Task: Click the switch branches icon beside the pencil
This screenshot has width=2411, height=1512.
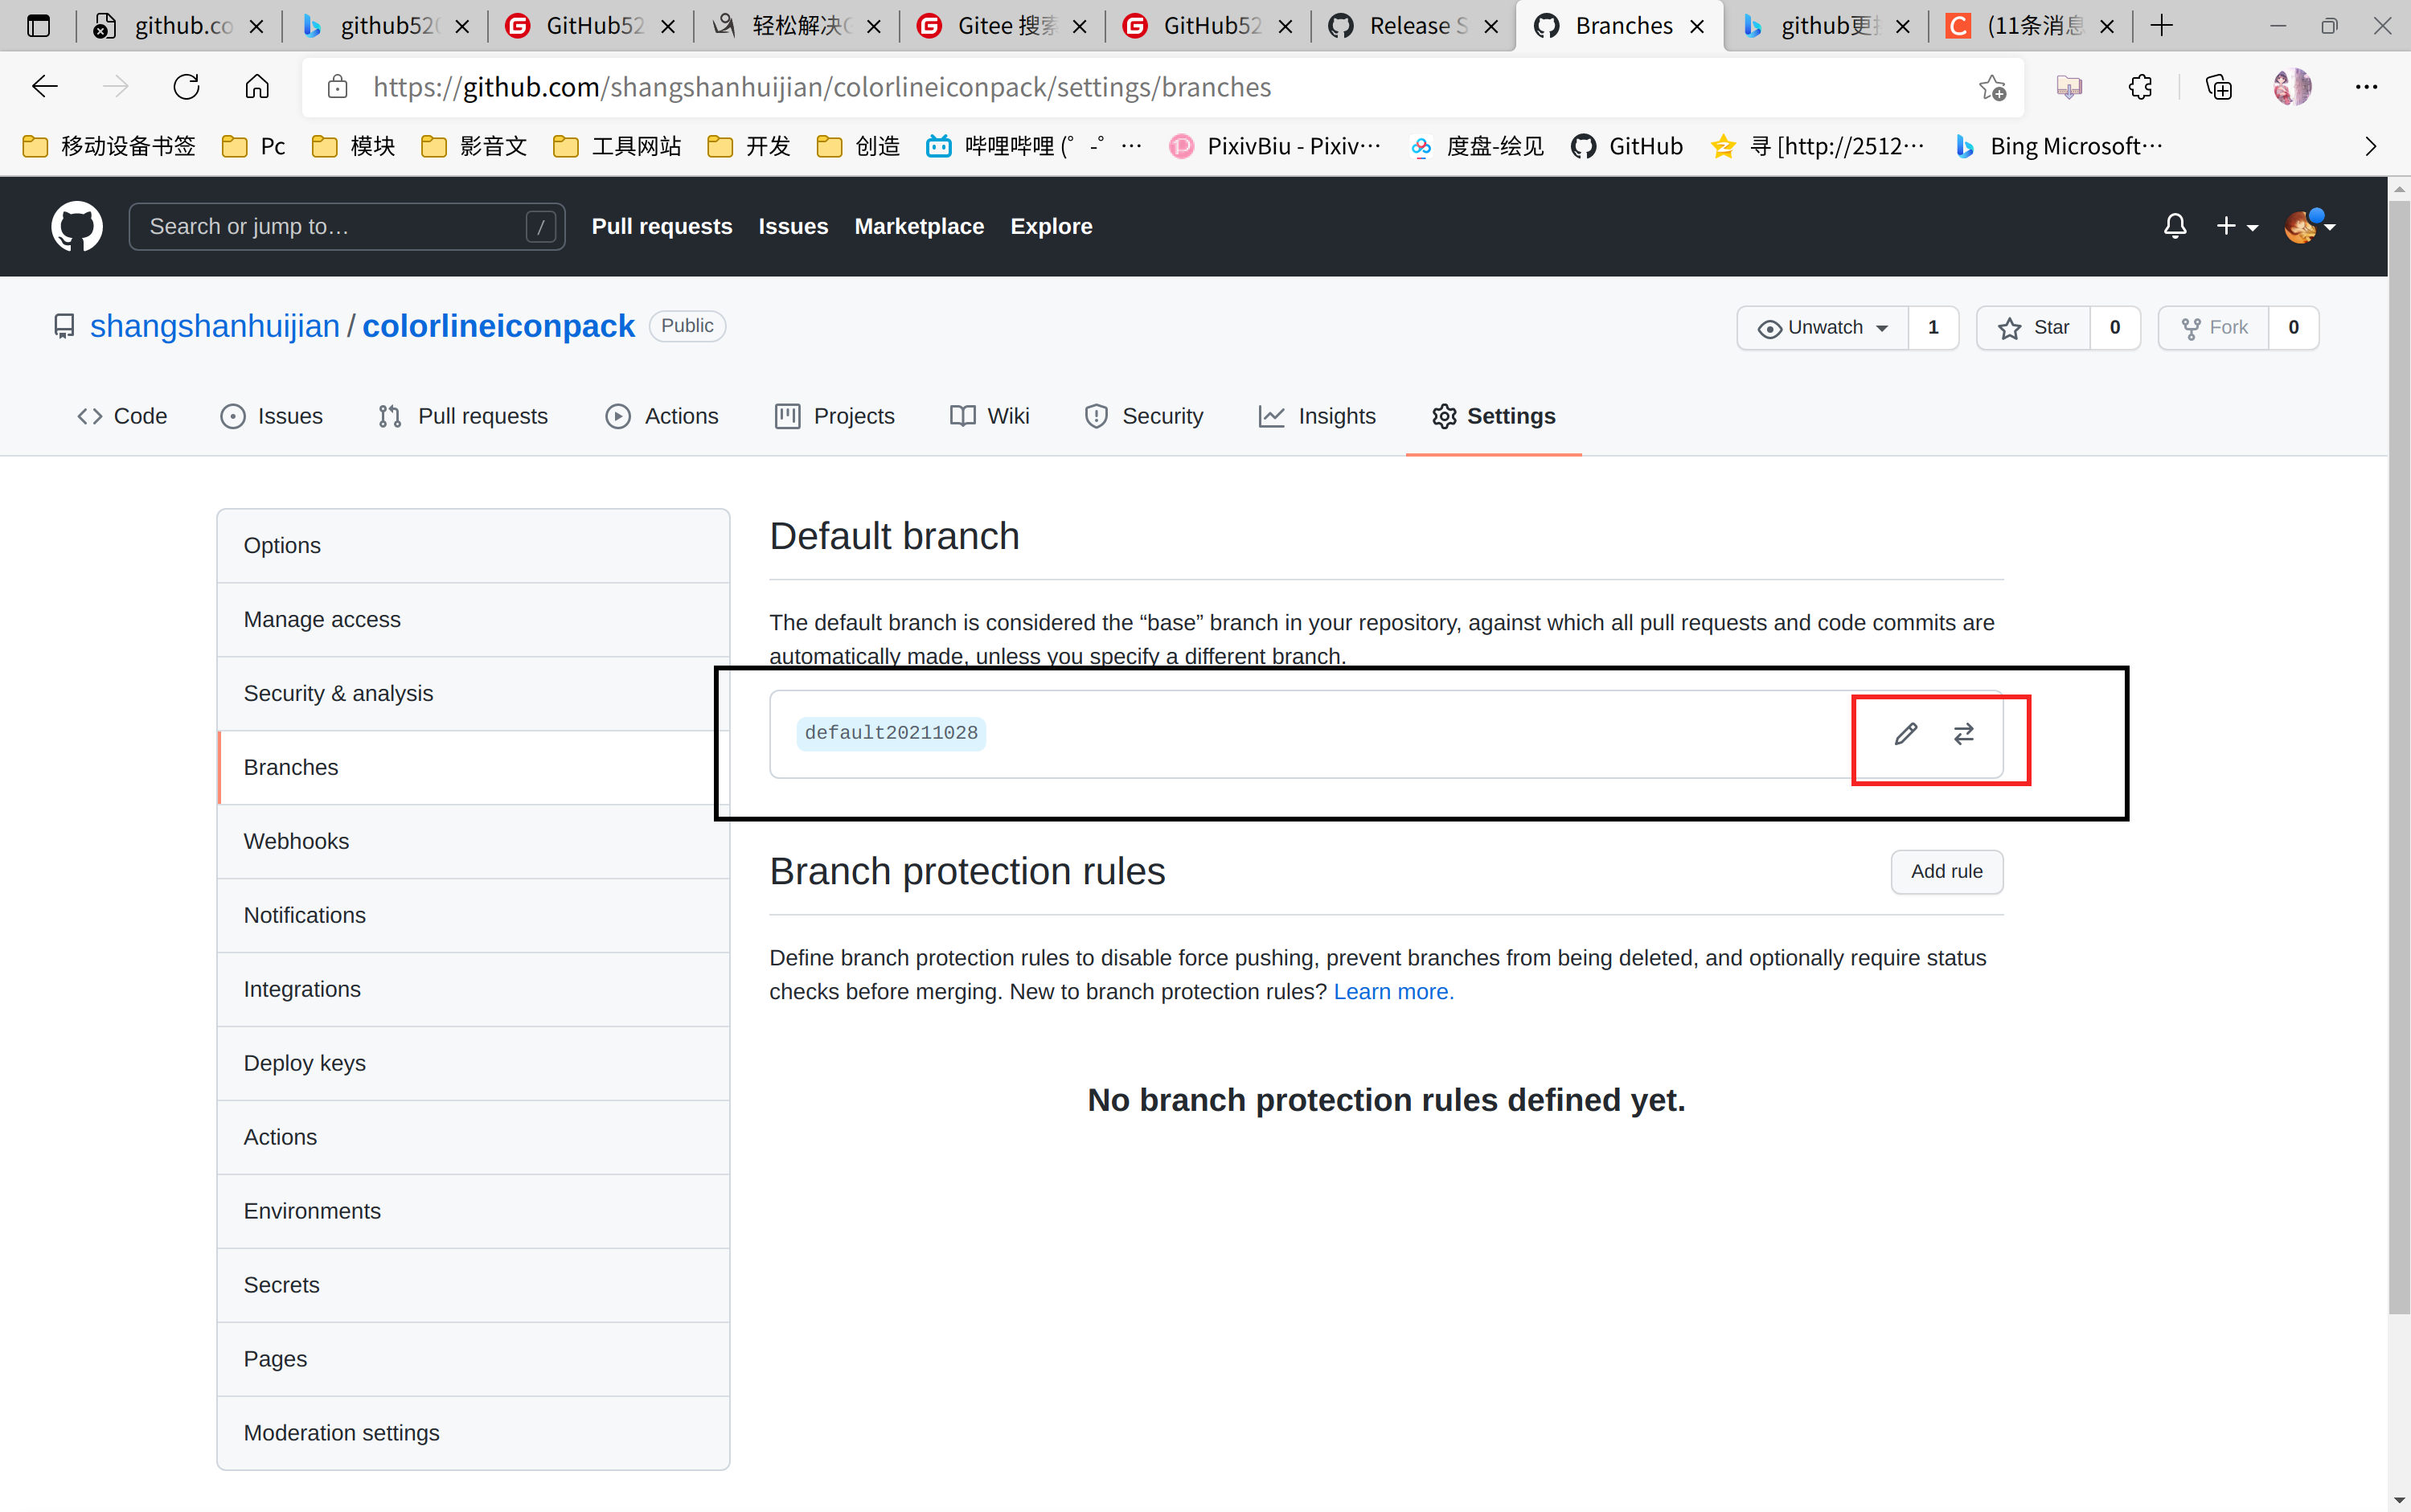Action: (1963, 734)
